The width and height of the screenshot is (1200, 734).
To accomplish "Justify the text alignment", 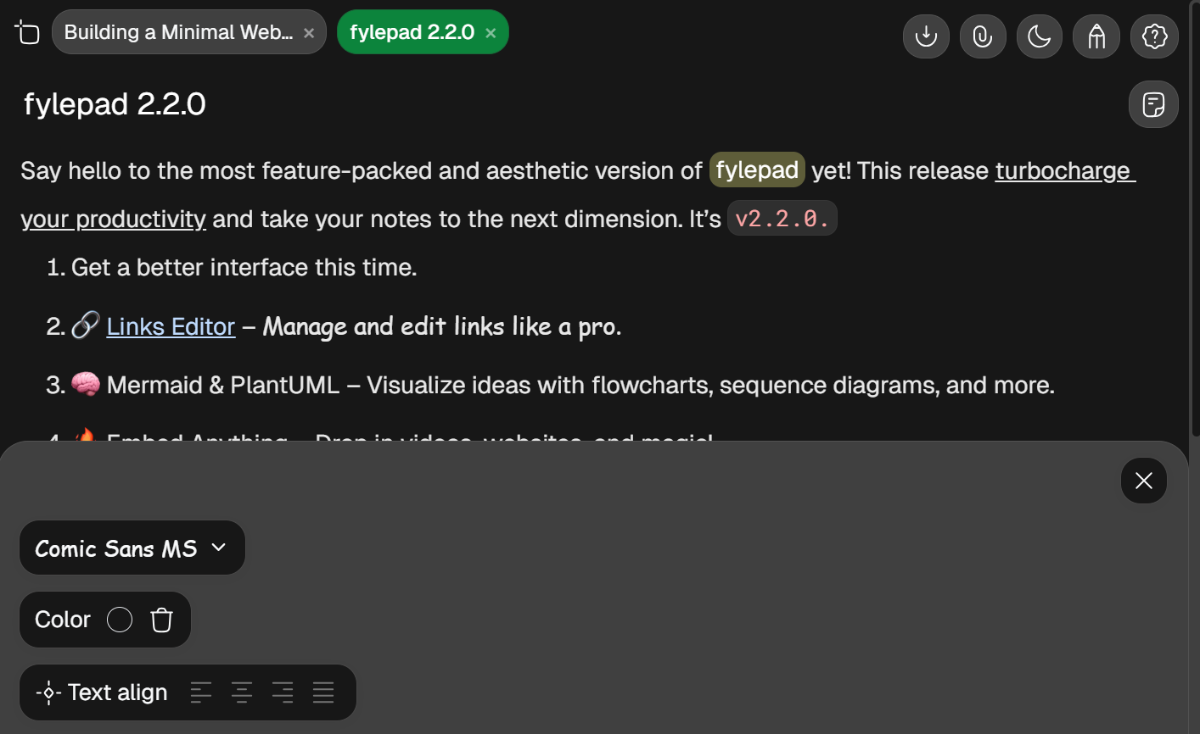I will 323,692.
